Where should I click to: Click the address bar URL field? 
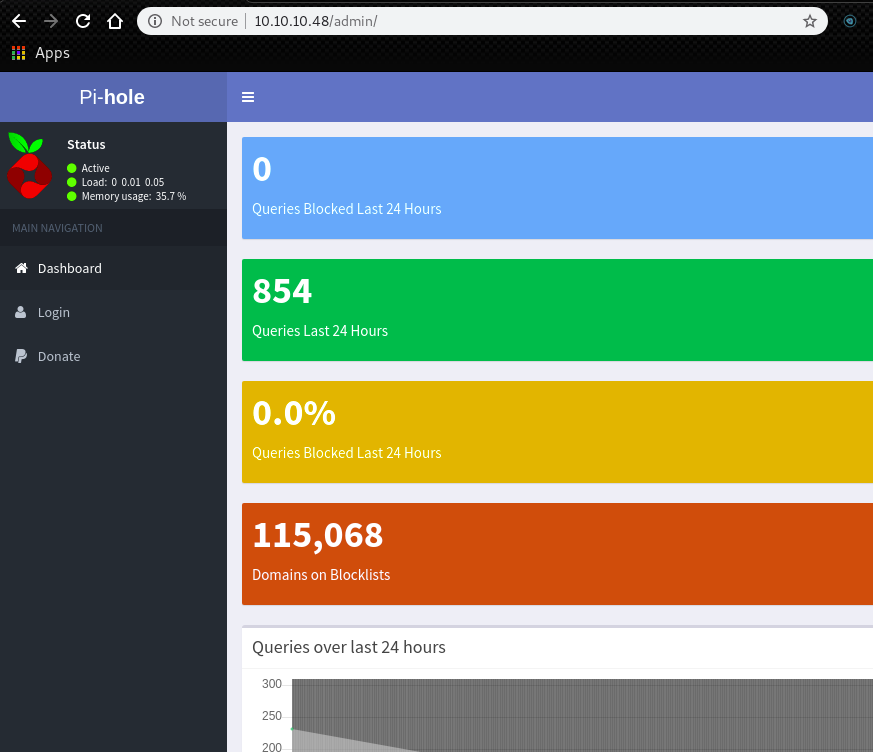[500, 21]
